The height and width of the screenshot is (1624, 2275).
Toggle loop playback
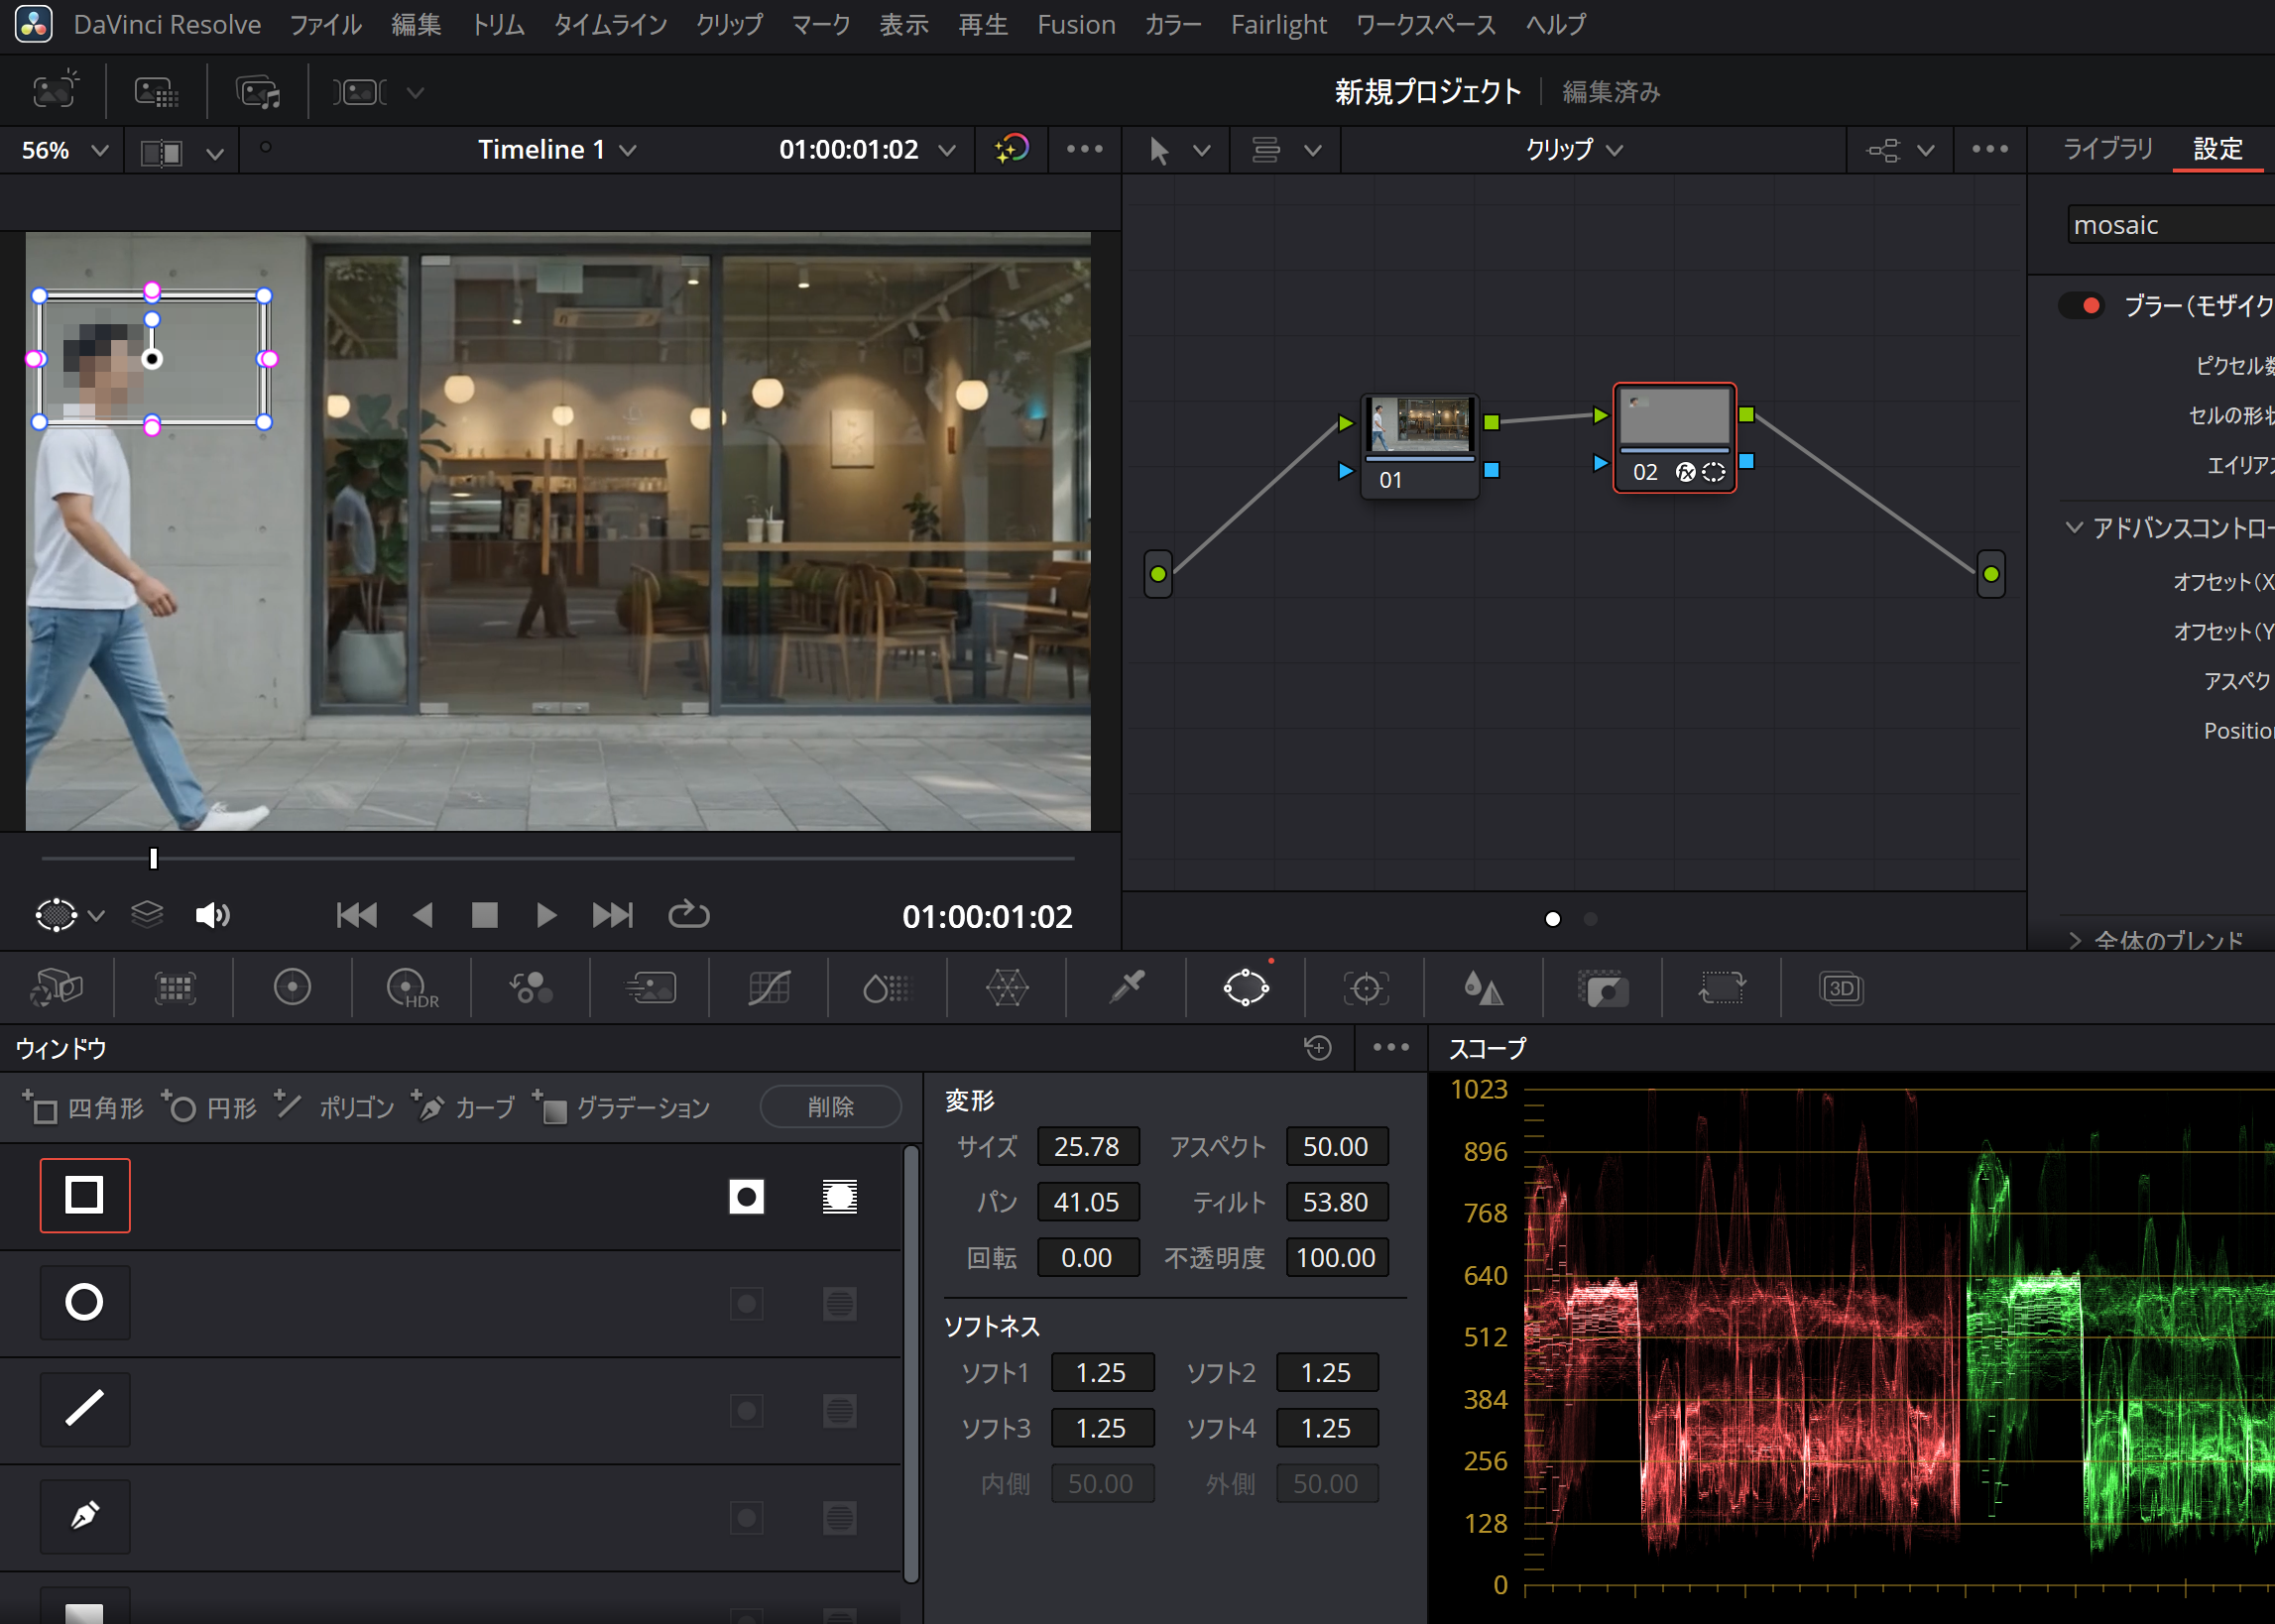click(x=688, y=915)
